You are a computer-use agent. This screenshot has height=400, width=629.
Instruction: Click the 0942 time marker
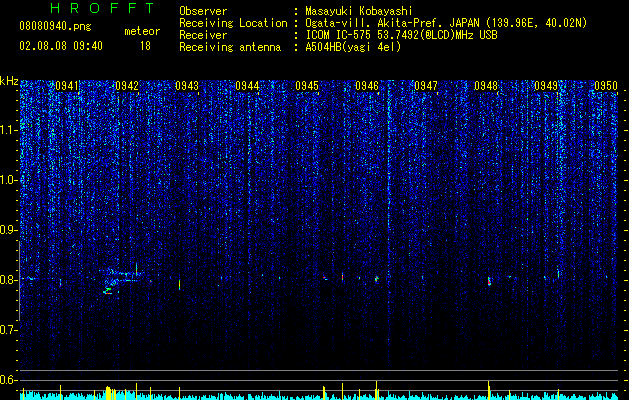(x=127, y=86)
